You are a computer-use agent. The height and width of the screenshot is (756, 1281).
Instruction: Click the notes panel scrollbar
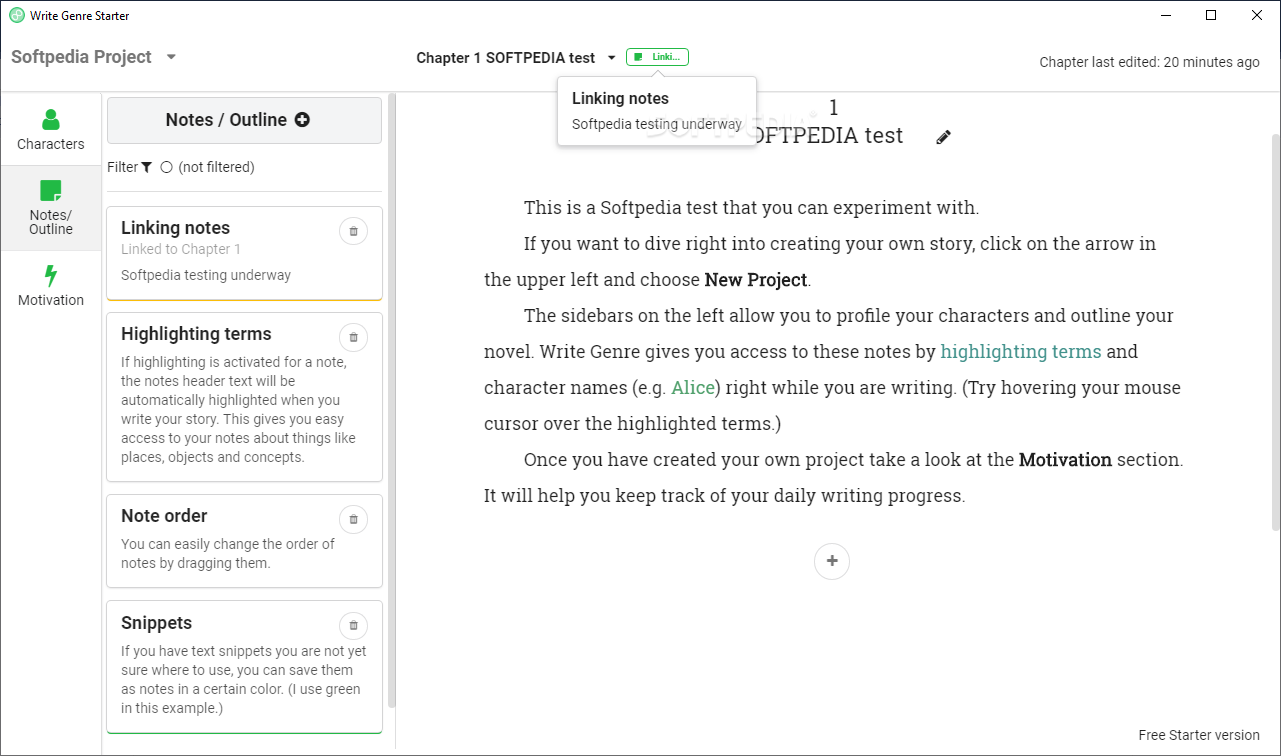(x=392, y=400)
